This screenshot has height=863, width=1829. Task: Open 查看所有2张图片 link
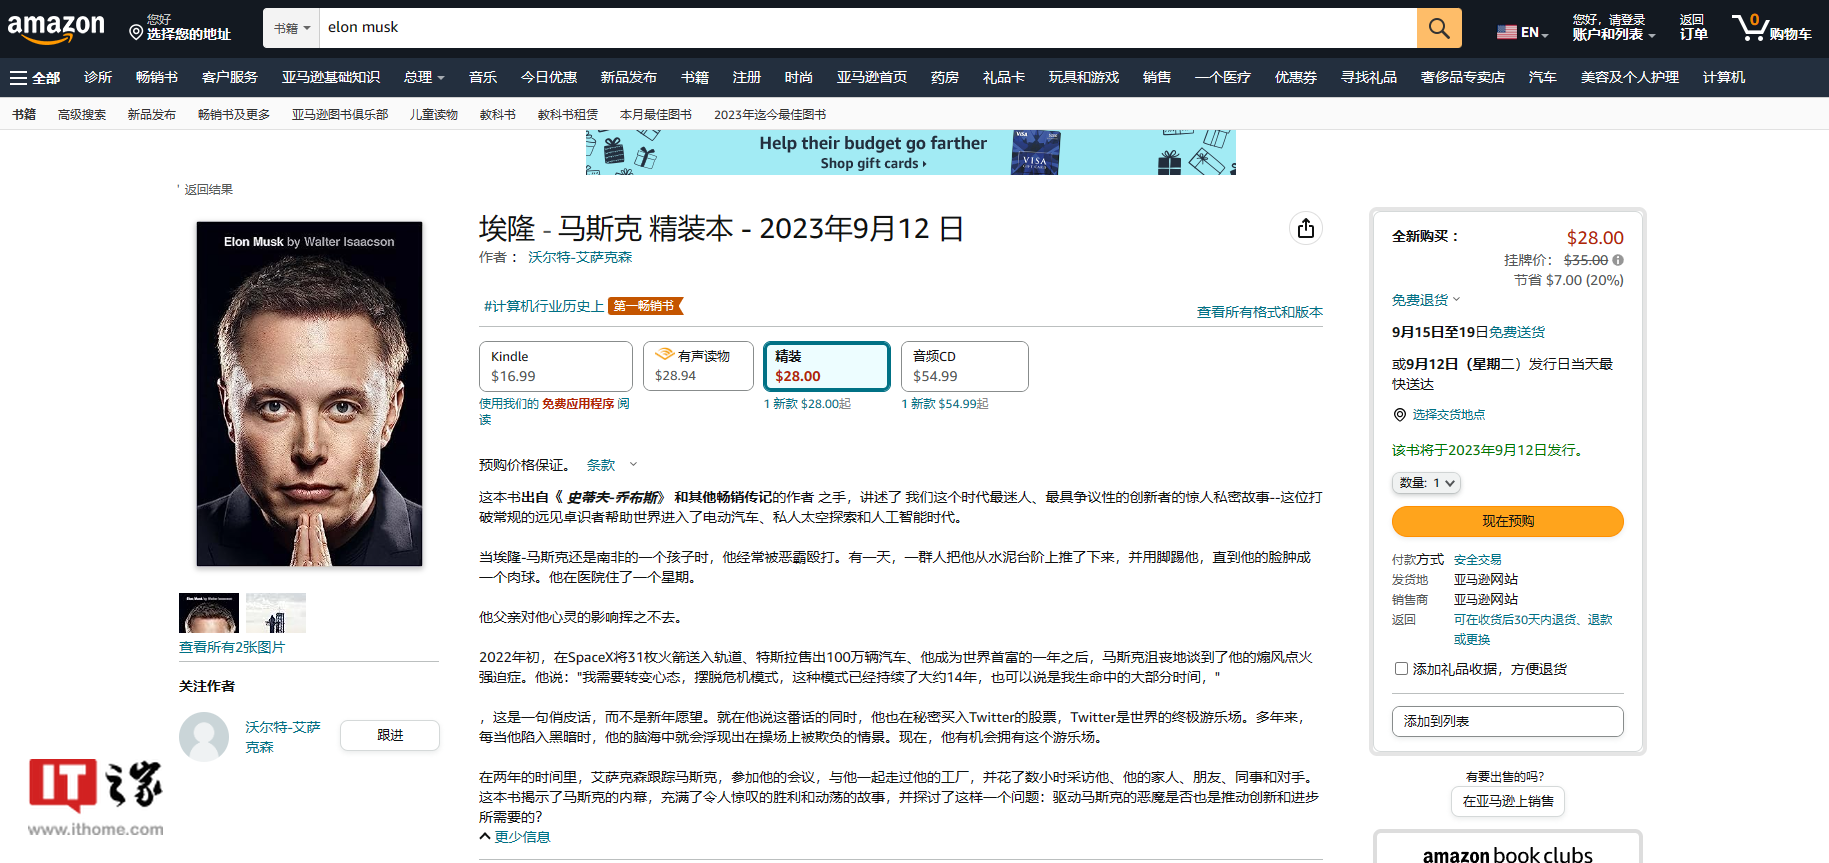pyautogui.click(x=232, y=647)
